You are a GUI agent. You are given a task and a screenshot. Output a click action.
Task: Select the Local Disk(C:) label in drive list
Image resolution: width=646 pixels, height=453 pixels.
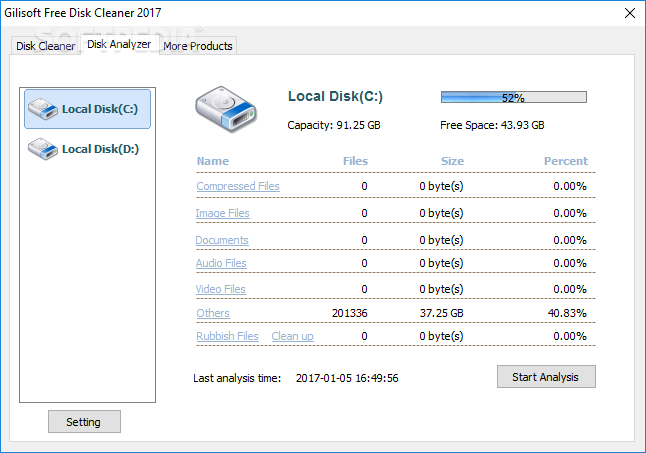(x=100, y=109)
